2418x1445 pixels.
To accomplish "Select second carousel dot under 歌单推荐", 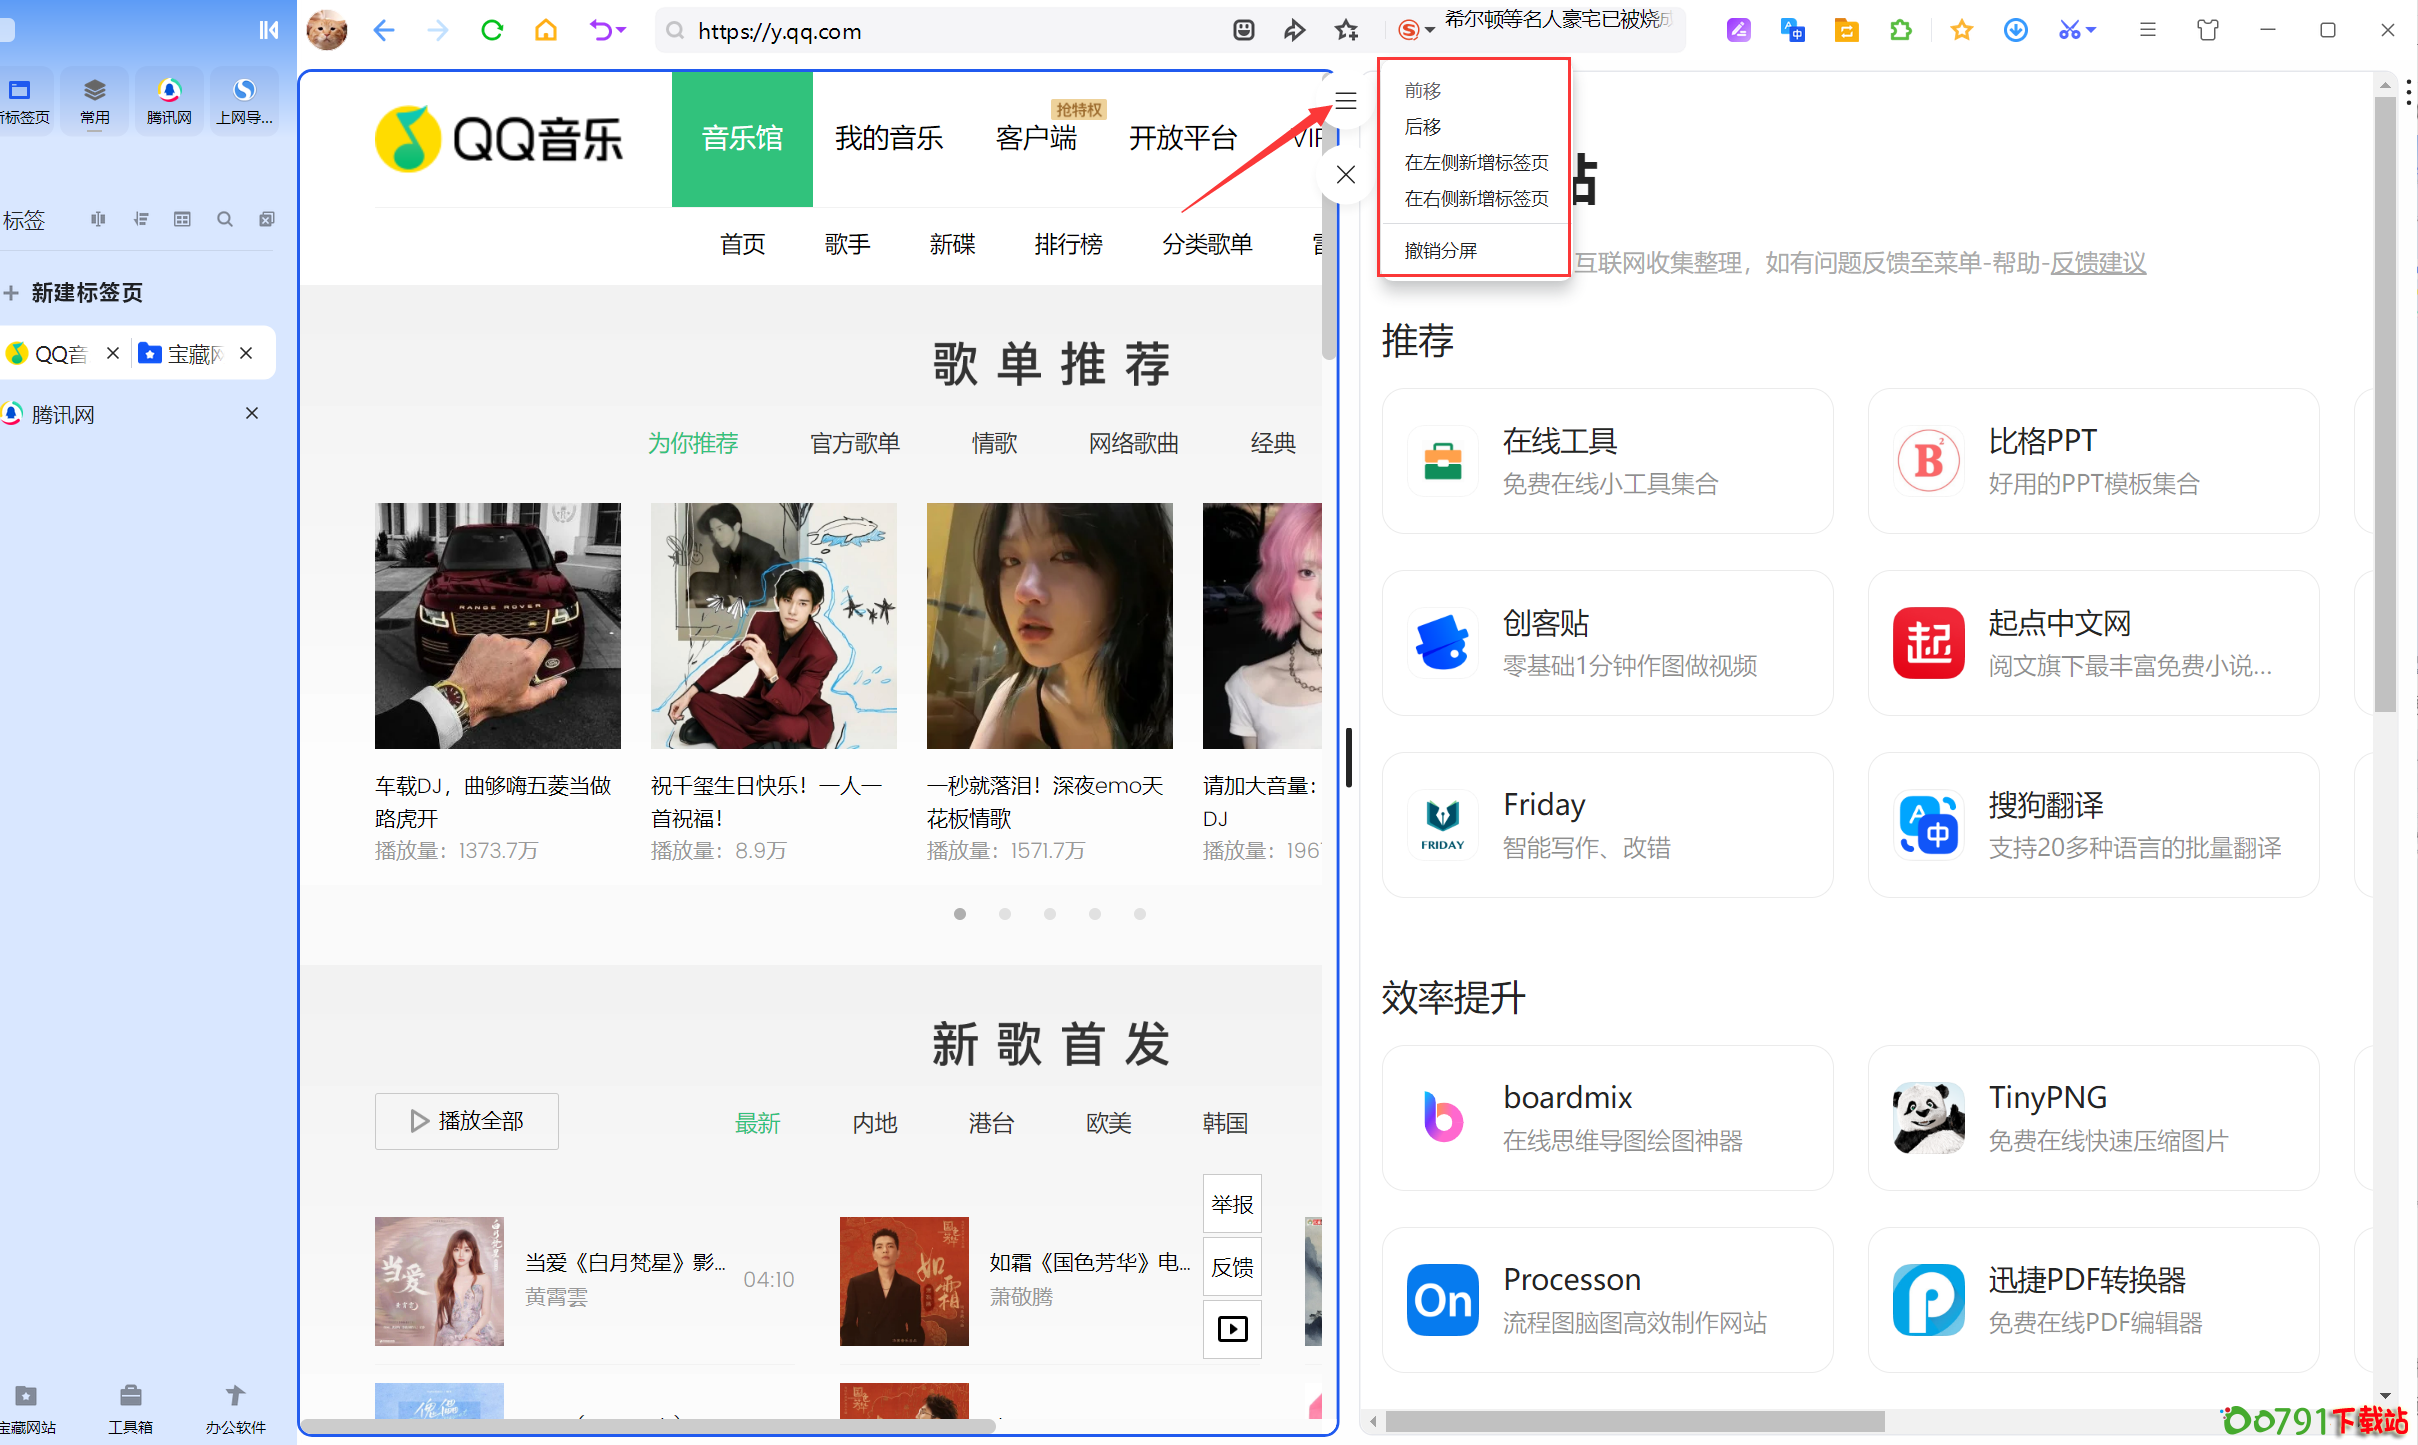I will click(x=1005, y=914).
